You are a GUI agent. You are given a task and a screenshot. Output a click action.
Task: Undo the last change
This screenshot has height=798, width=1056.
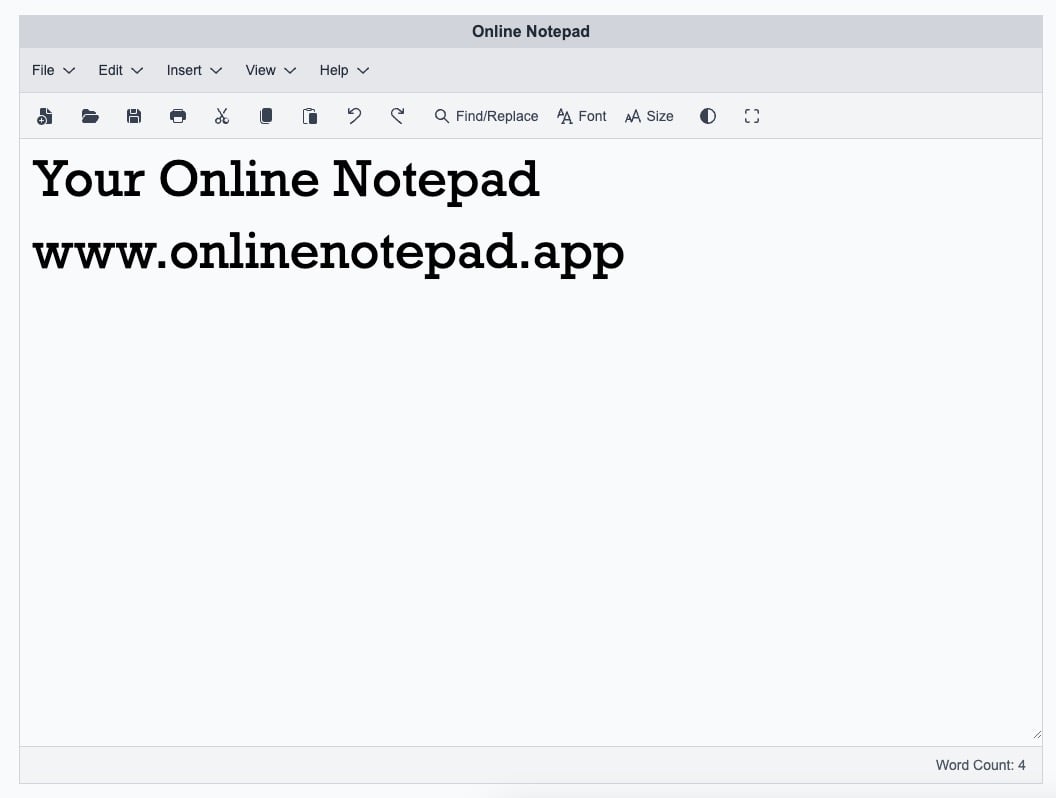[x=354, y=116]
